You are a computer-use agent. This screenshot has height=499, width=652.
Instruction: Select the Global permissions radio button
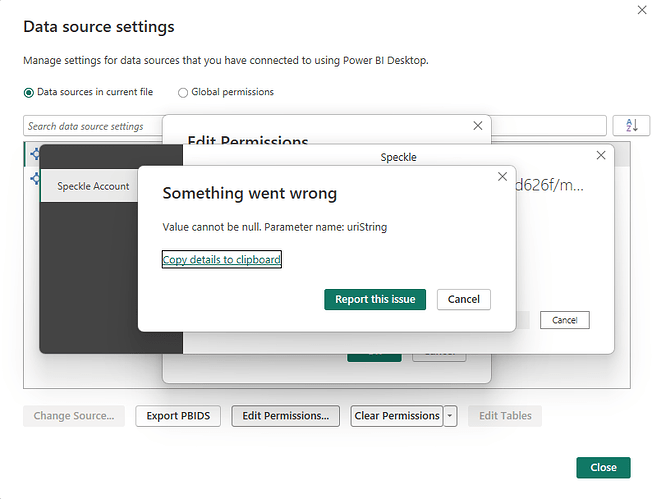click(x=183, y=92)
